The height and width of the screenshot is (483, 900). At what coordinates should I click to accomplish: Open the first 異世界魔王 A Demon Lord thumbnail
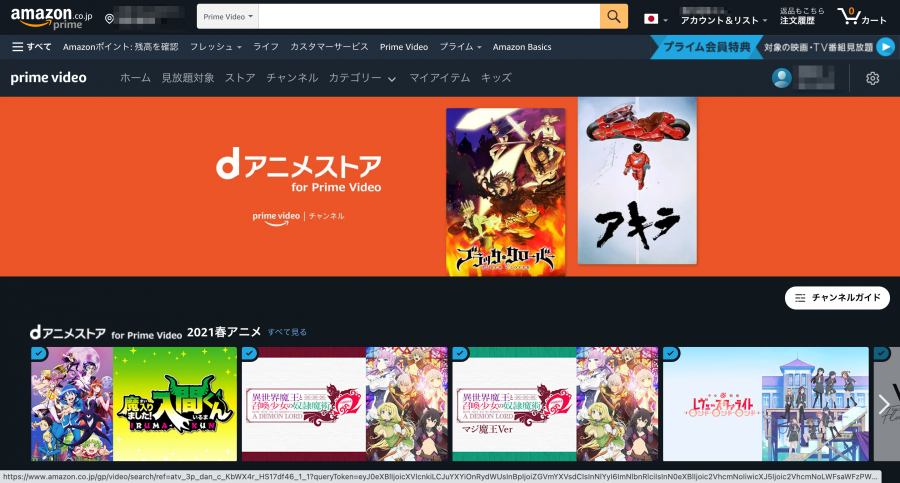[x=344, y=404]
